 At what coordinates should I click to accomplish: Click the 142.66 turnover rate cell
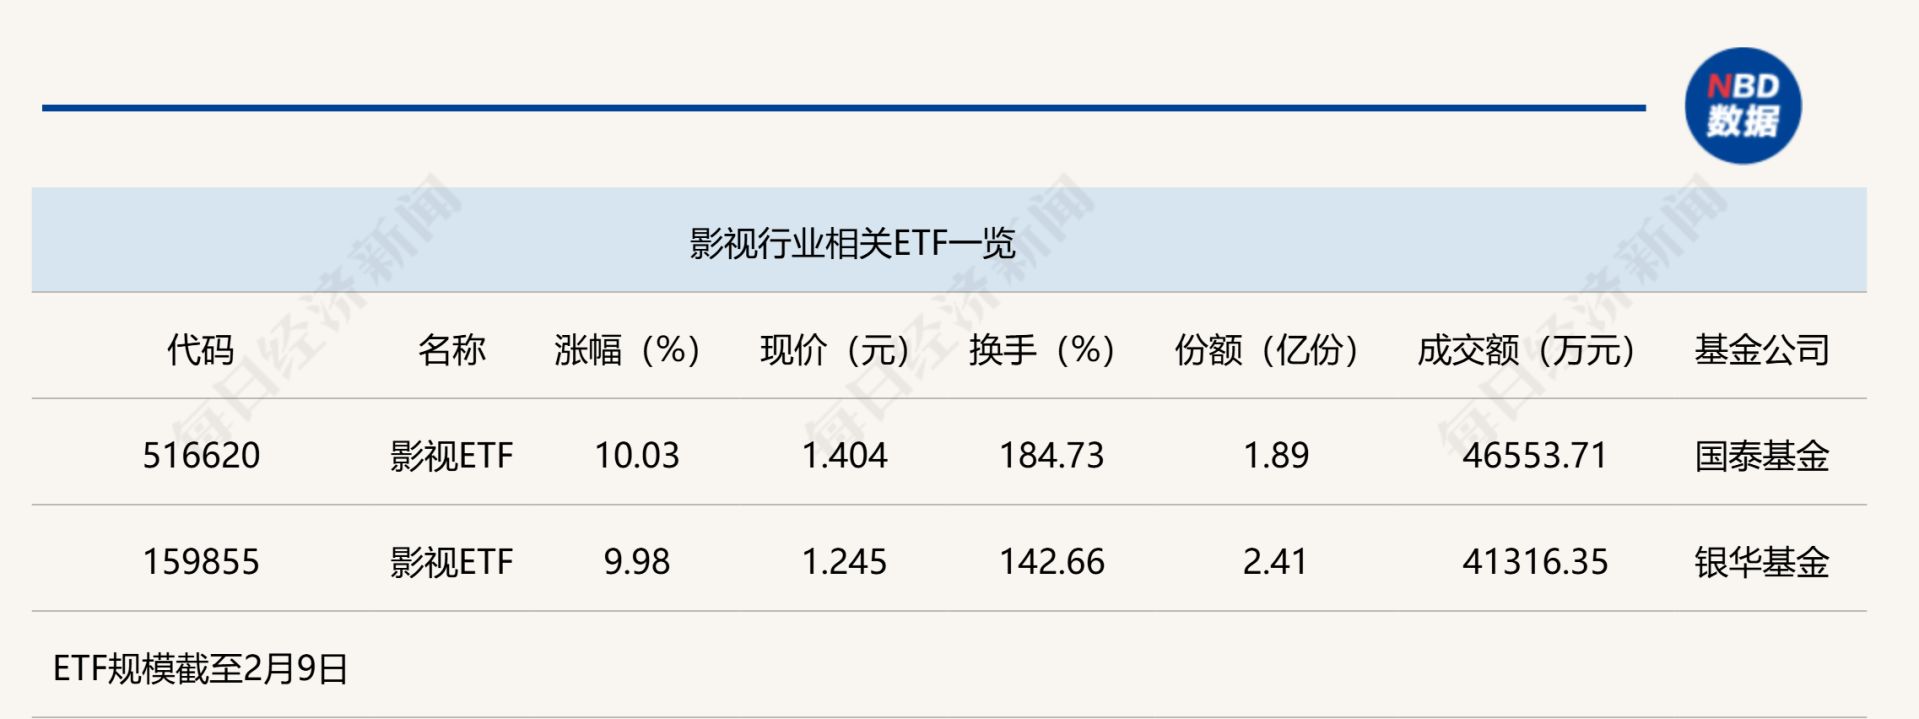[x=1052, y=562]
